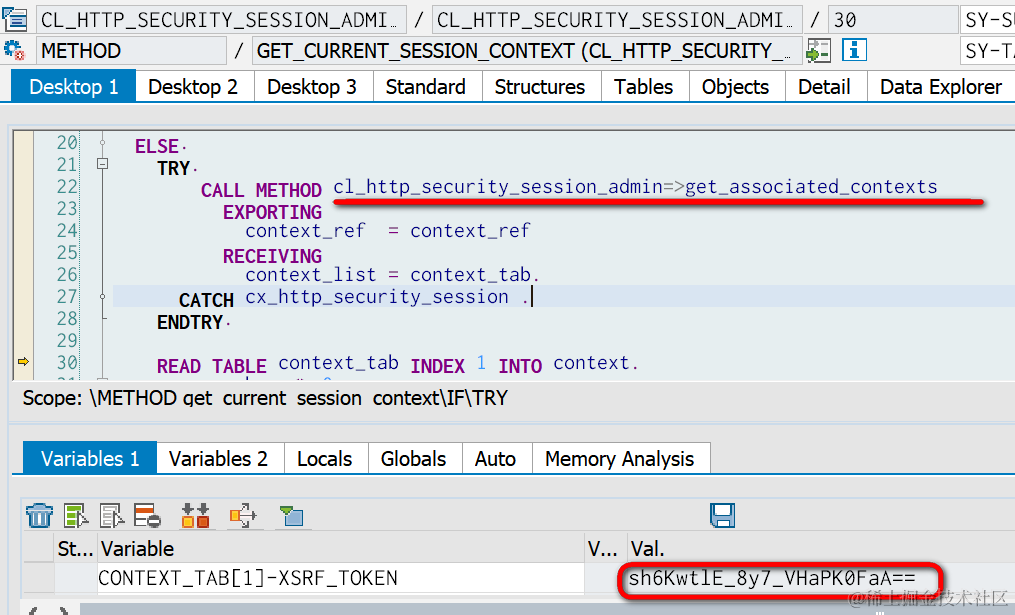The height and width of the screenshot is (615, 1015).
Task: Click the Scope path text below the editor
Action: [265, 397]
